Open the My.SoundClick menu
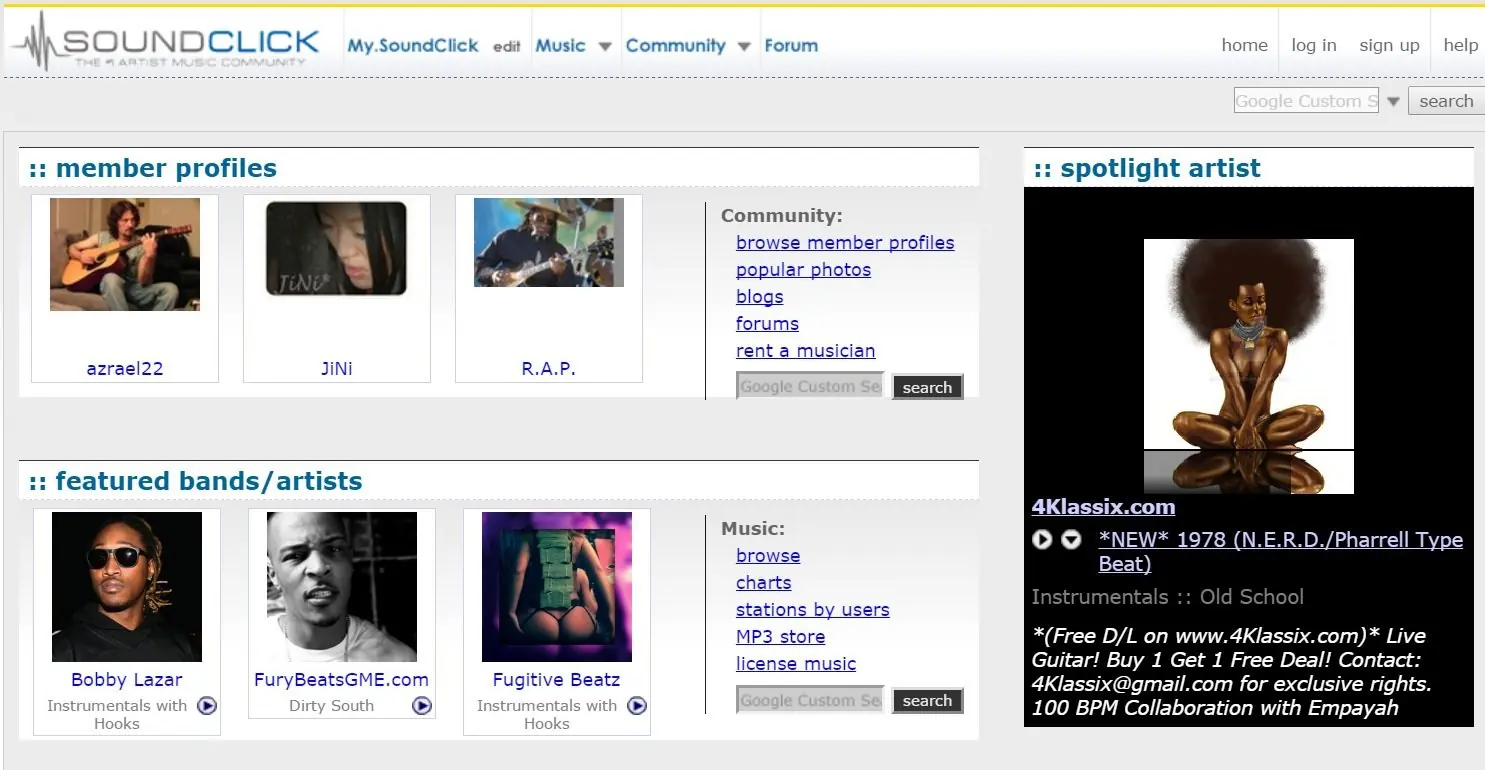The width and height of the screenshot is (1485, 770). (413, 45)
